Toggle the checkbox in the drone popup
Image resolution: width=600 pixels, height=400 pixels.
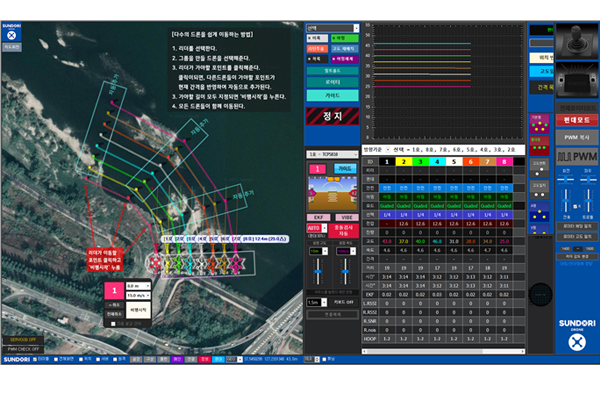coord(112,324)
